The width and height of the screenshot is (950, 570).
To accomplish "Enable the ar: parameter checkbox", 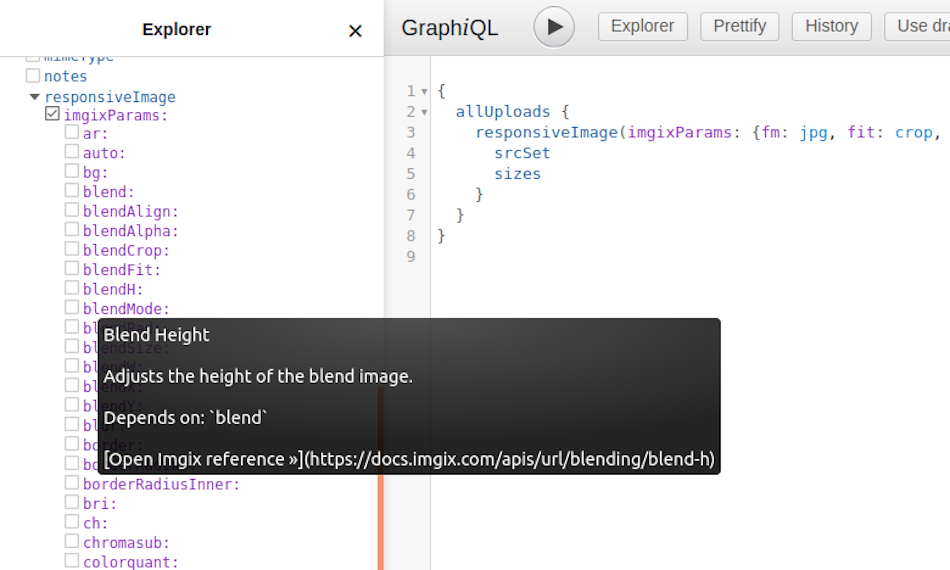I will (x=72, y=133).
